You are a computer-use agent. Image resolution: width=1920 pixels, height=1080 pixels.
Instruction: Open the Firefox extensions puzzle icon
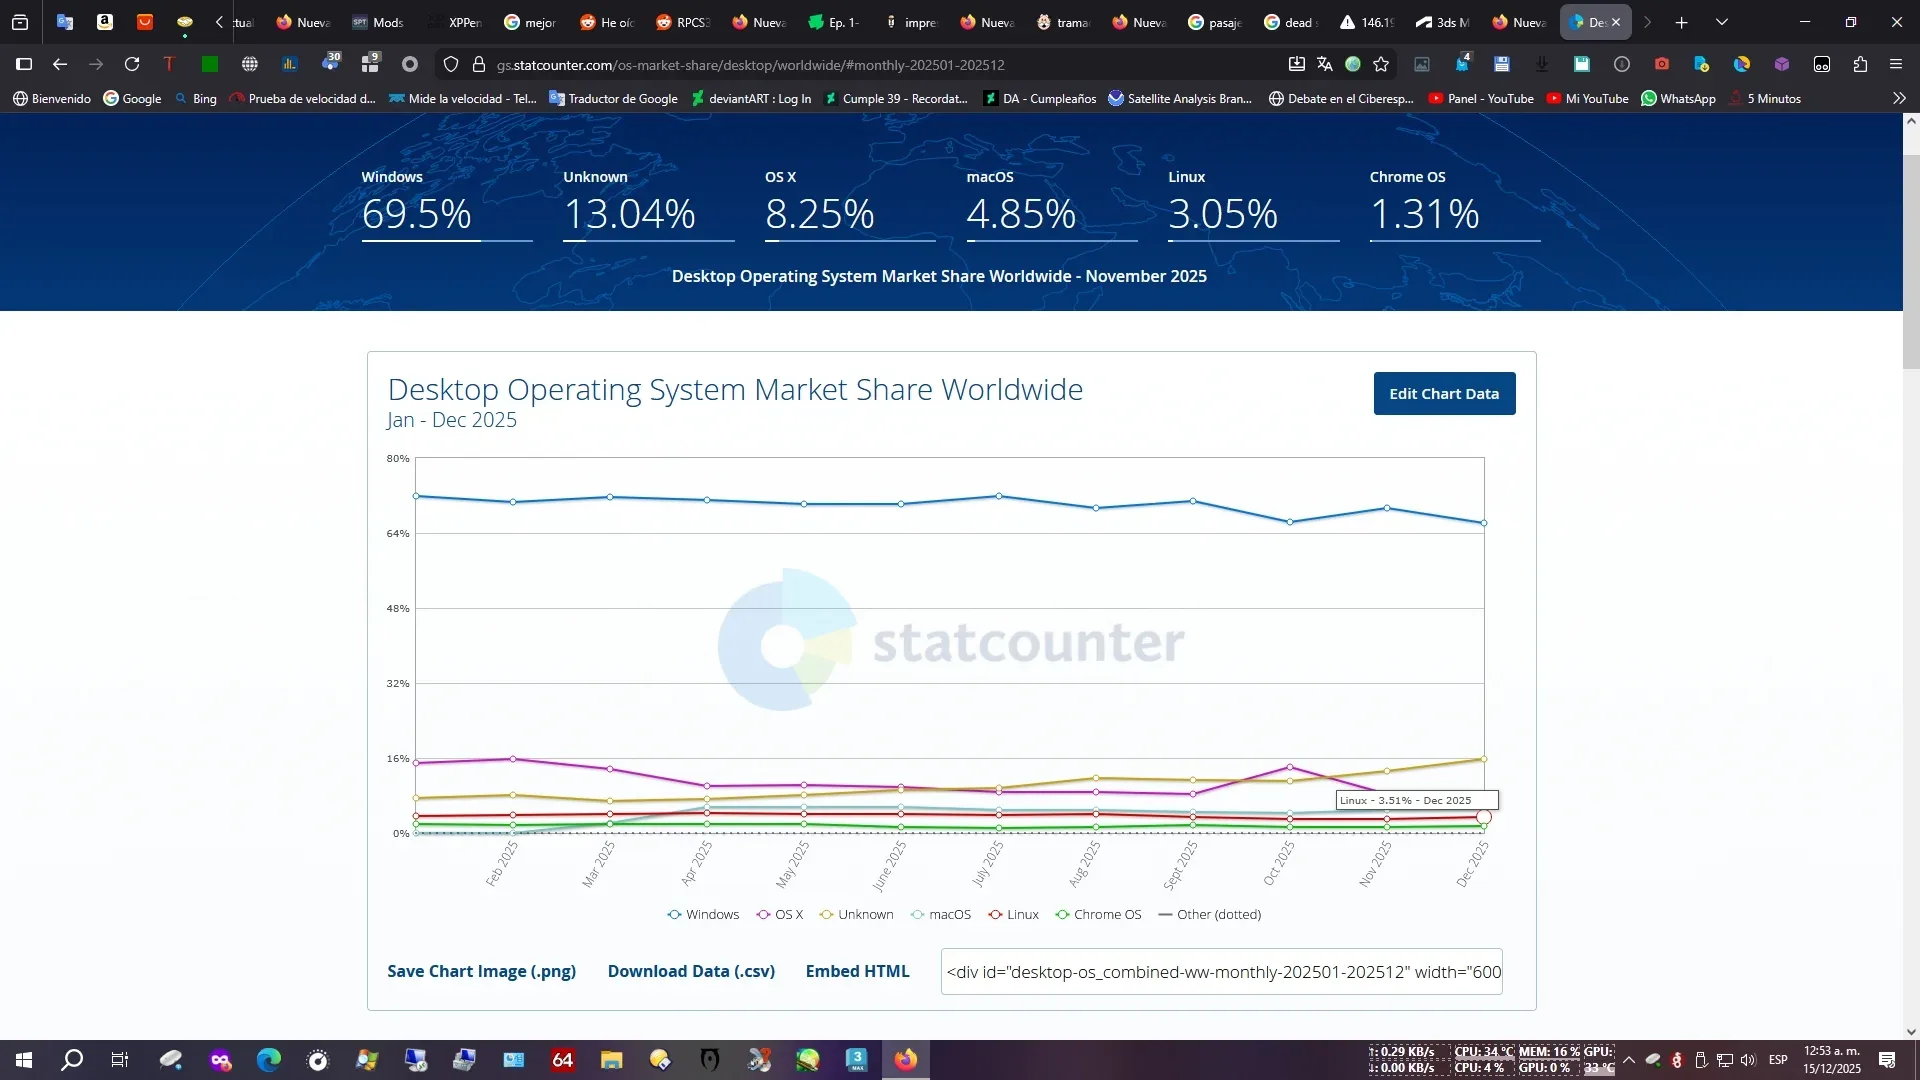click(1860, 64)
